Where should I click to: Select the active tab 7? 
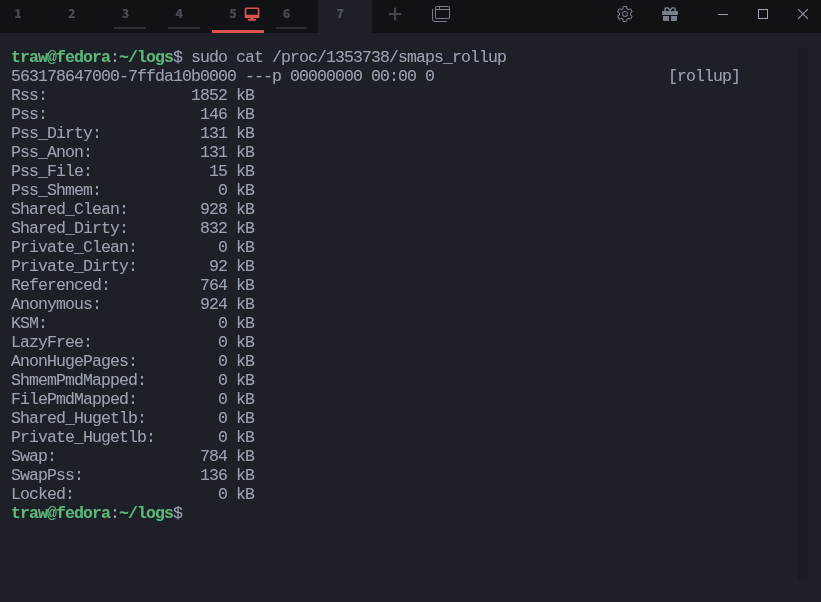coord(341,14)
